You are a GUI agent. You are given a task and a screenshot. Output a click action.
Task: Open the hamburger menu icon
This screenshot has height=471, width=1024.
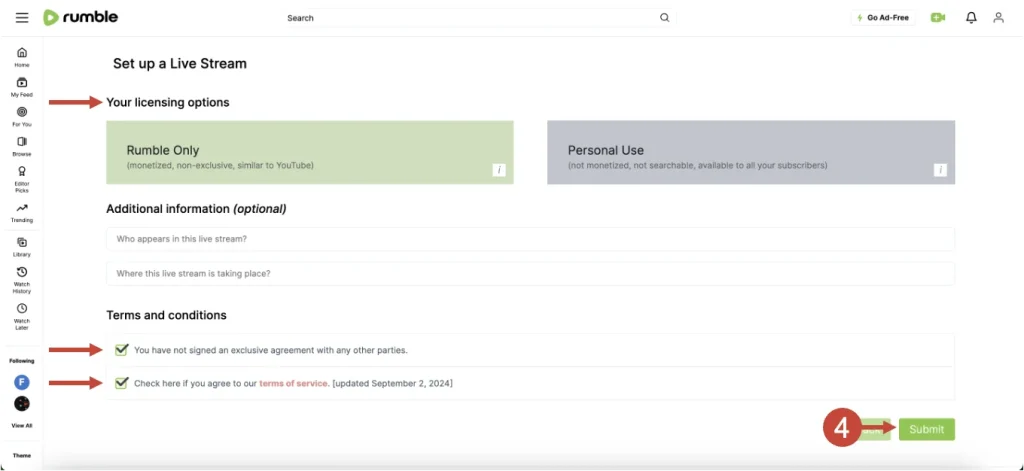point(22,18)
